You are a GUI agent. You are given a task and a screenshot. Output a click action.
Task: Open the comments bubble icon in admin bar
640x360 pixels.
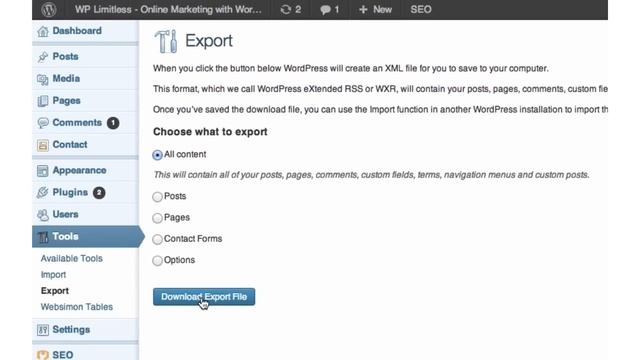(325, 10)
